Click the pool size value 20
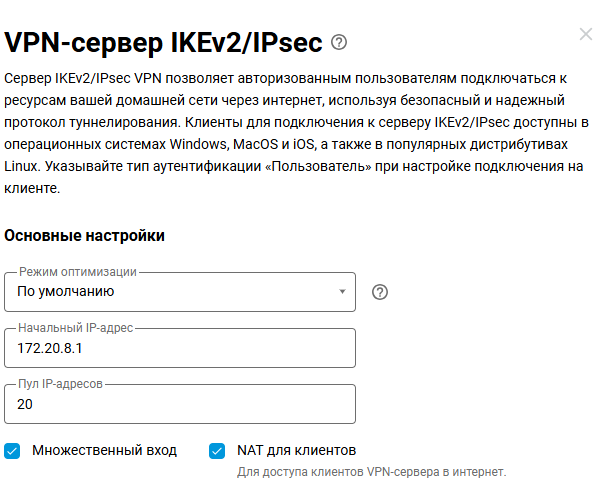The height and width of the screenshot is (503, 612). (x=25, y=404)
